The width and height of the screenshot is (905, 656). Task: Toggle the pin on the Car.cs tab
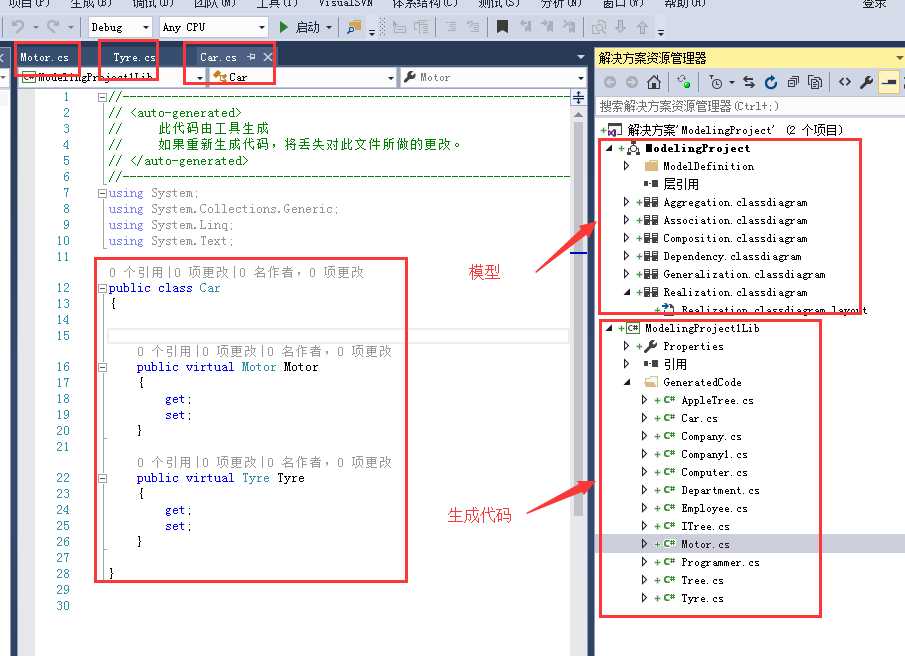251,57
